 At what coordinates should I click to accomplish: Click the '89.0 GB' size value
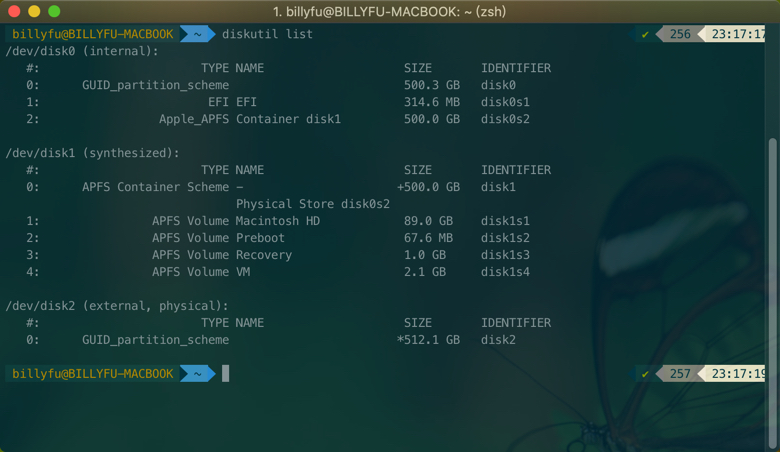(428, 221)
